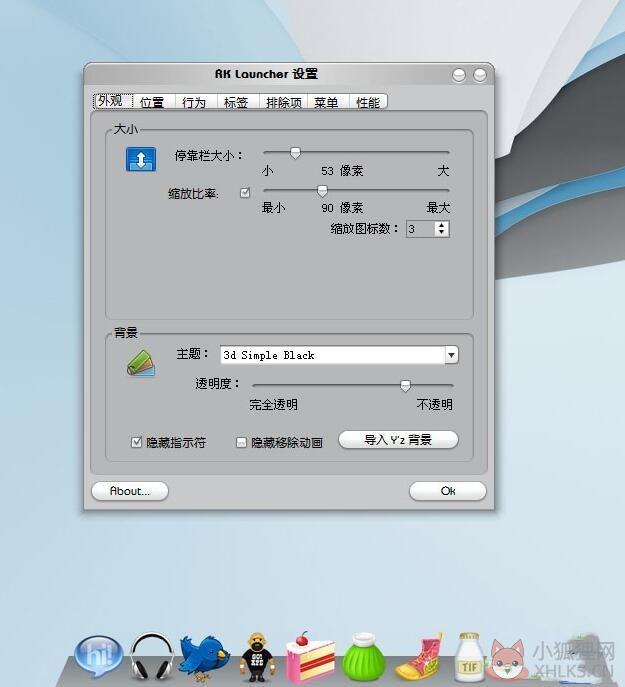The height and width of the screenshot is (687, 625).
Task: Uncheck the 隐藏指示符 checkbox
Action: 136,442
